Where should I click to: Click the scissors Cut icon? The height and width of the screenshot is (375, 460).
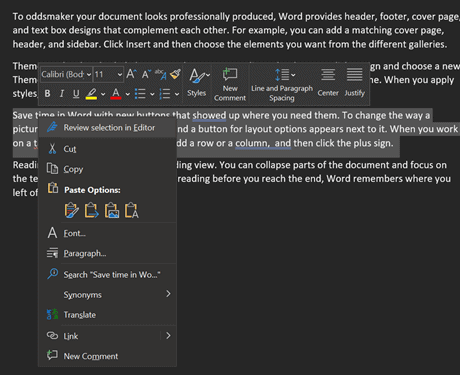coord(52,149)
